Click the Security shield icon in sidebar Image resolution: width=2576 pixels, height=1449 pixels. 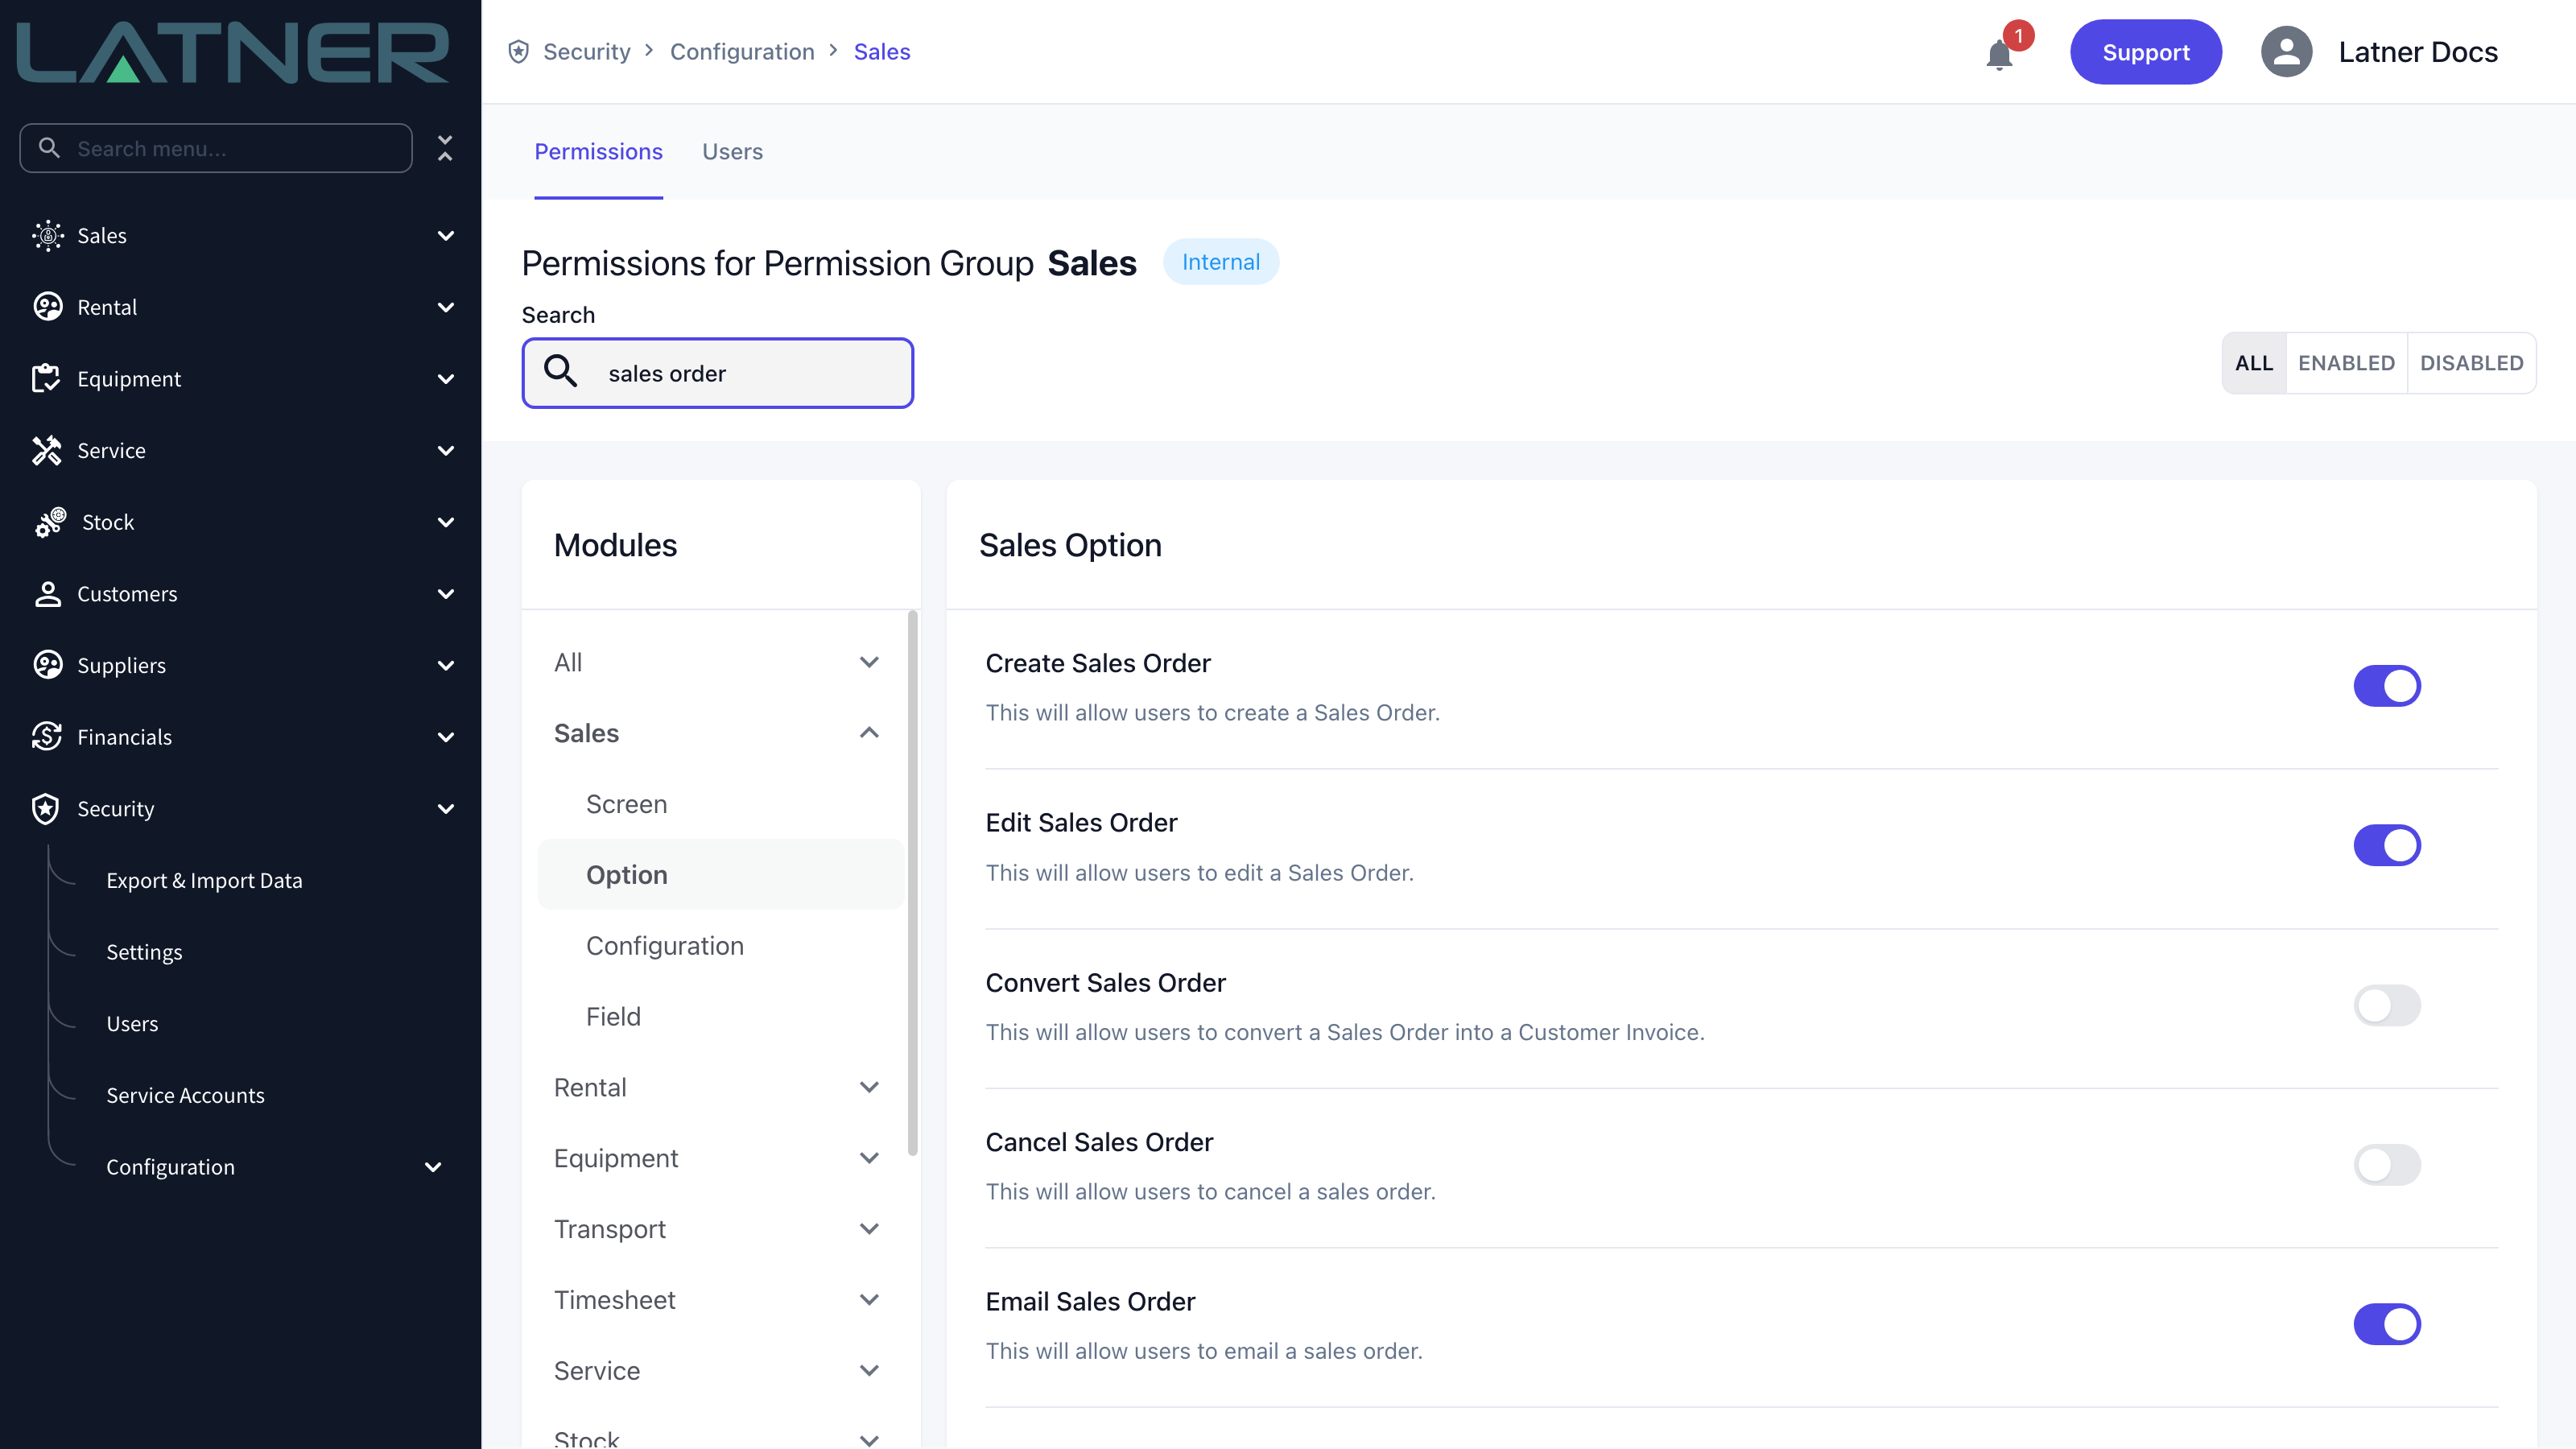coord(47,809)
